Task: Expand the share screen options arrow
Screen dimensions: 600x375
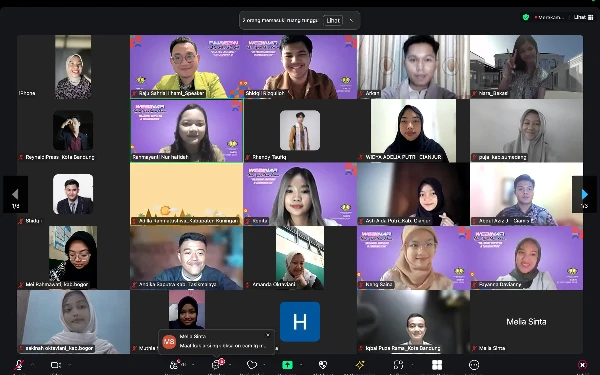Action: [x=301, y=365]
